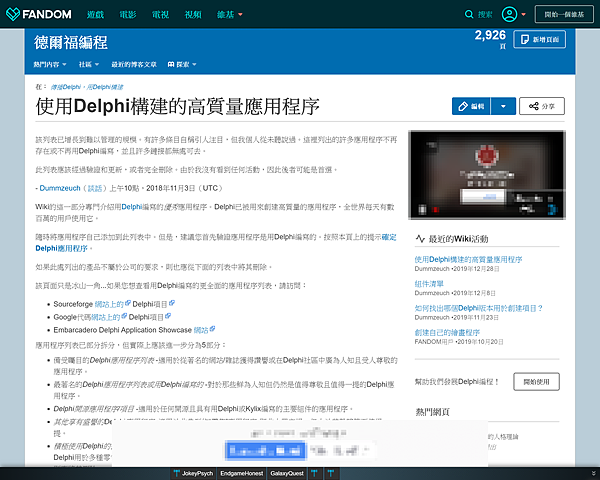Open Embarcadero Showcase 網站 link

(201, 330)
